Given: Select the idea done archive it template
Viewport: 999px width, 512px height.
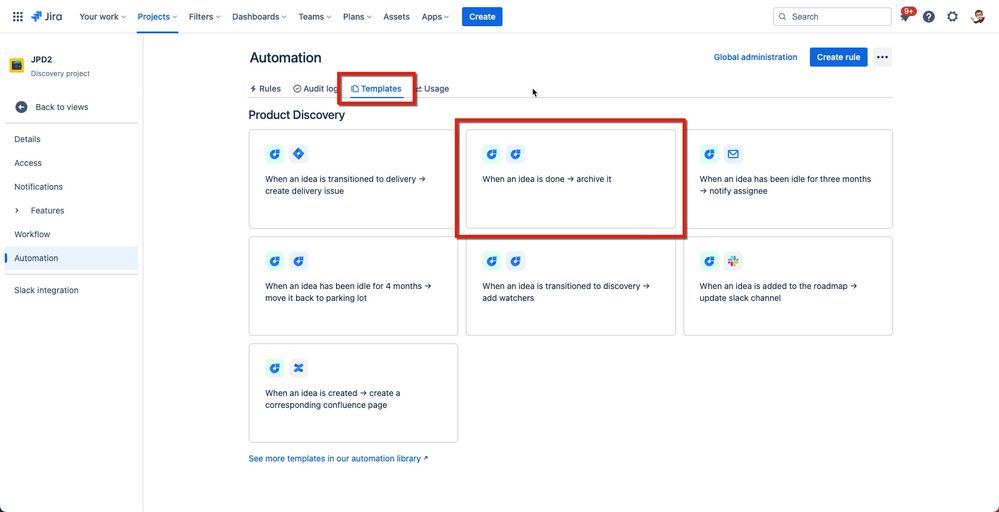Looking at the screenshot, I should (x=570, y=179).
